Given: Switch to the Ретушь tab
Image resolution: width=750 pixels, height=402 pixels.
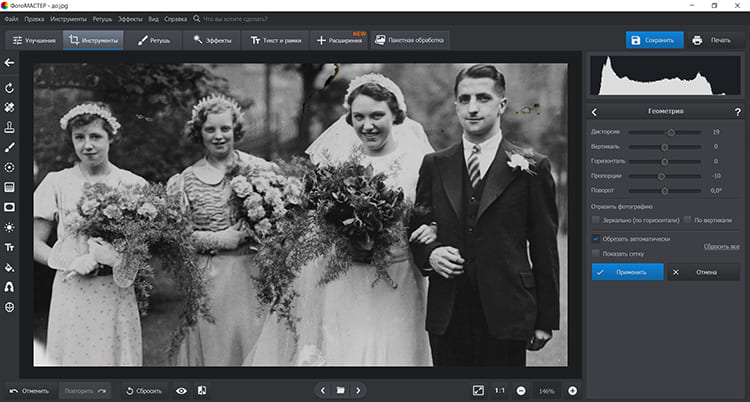Looking at the screenshot, I should (x=156, y=41).
